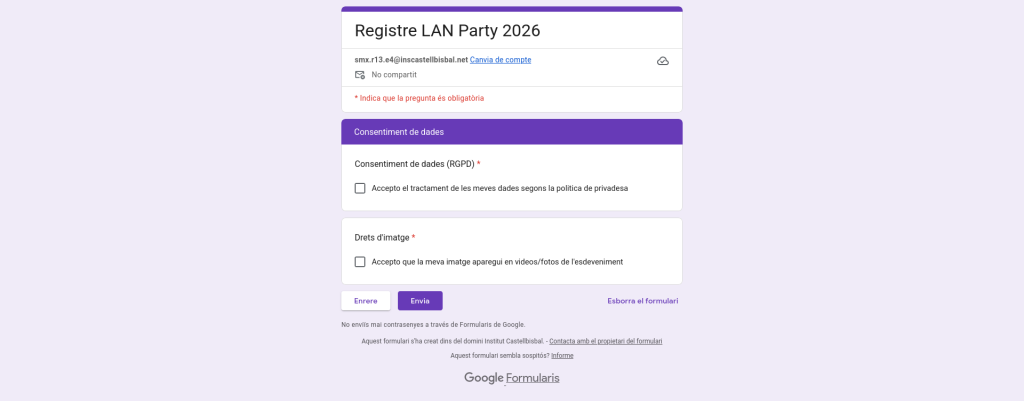Click the Google Formularis logo
1024x401 pixels.
point(511,378)
